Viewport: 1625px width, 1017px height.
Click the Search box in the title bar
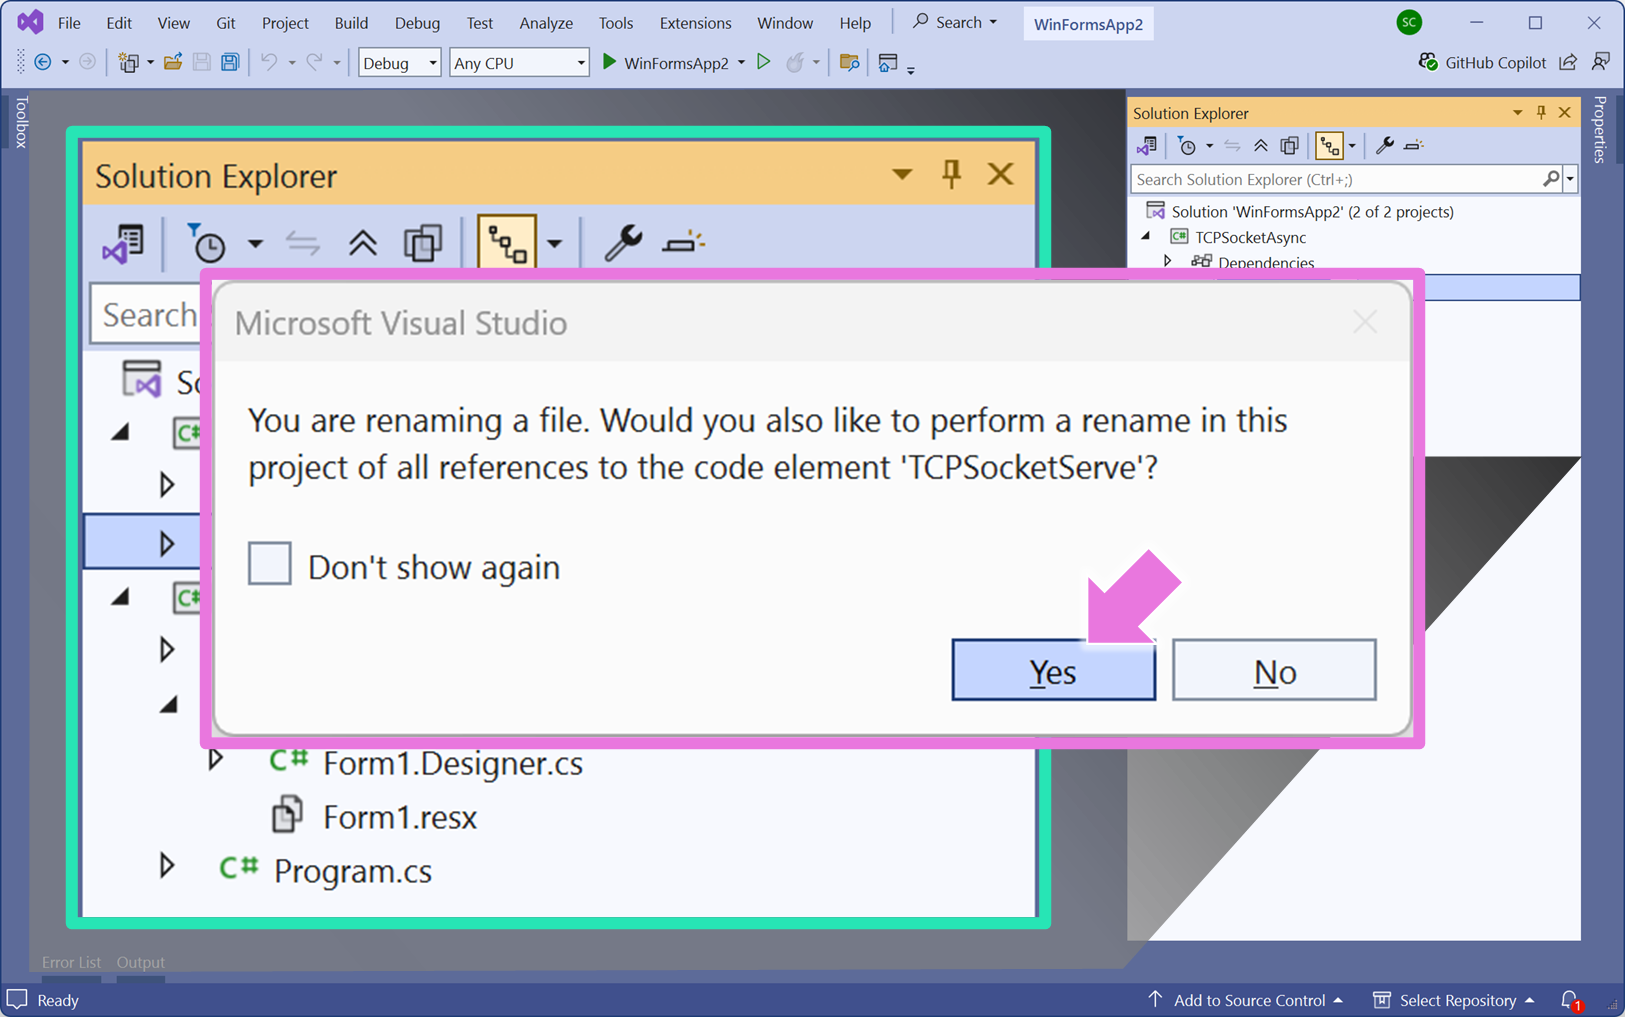pyautogui.click(x=955, y=22)
